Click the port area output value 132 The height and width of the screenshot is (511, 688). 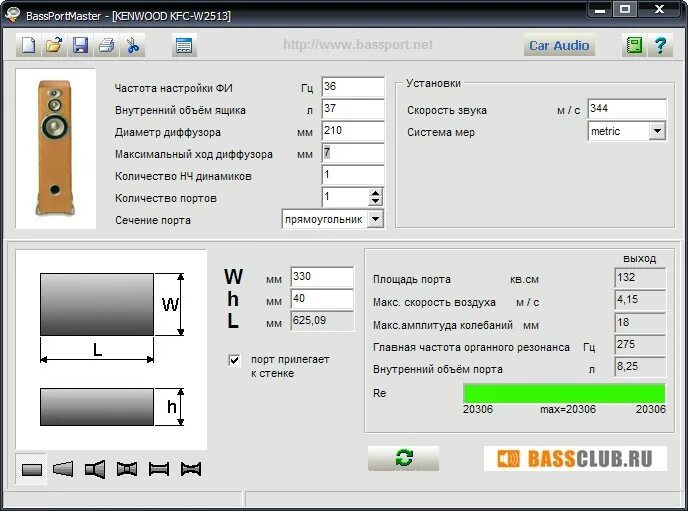pos(640,278)
